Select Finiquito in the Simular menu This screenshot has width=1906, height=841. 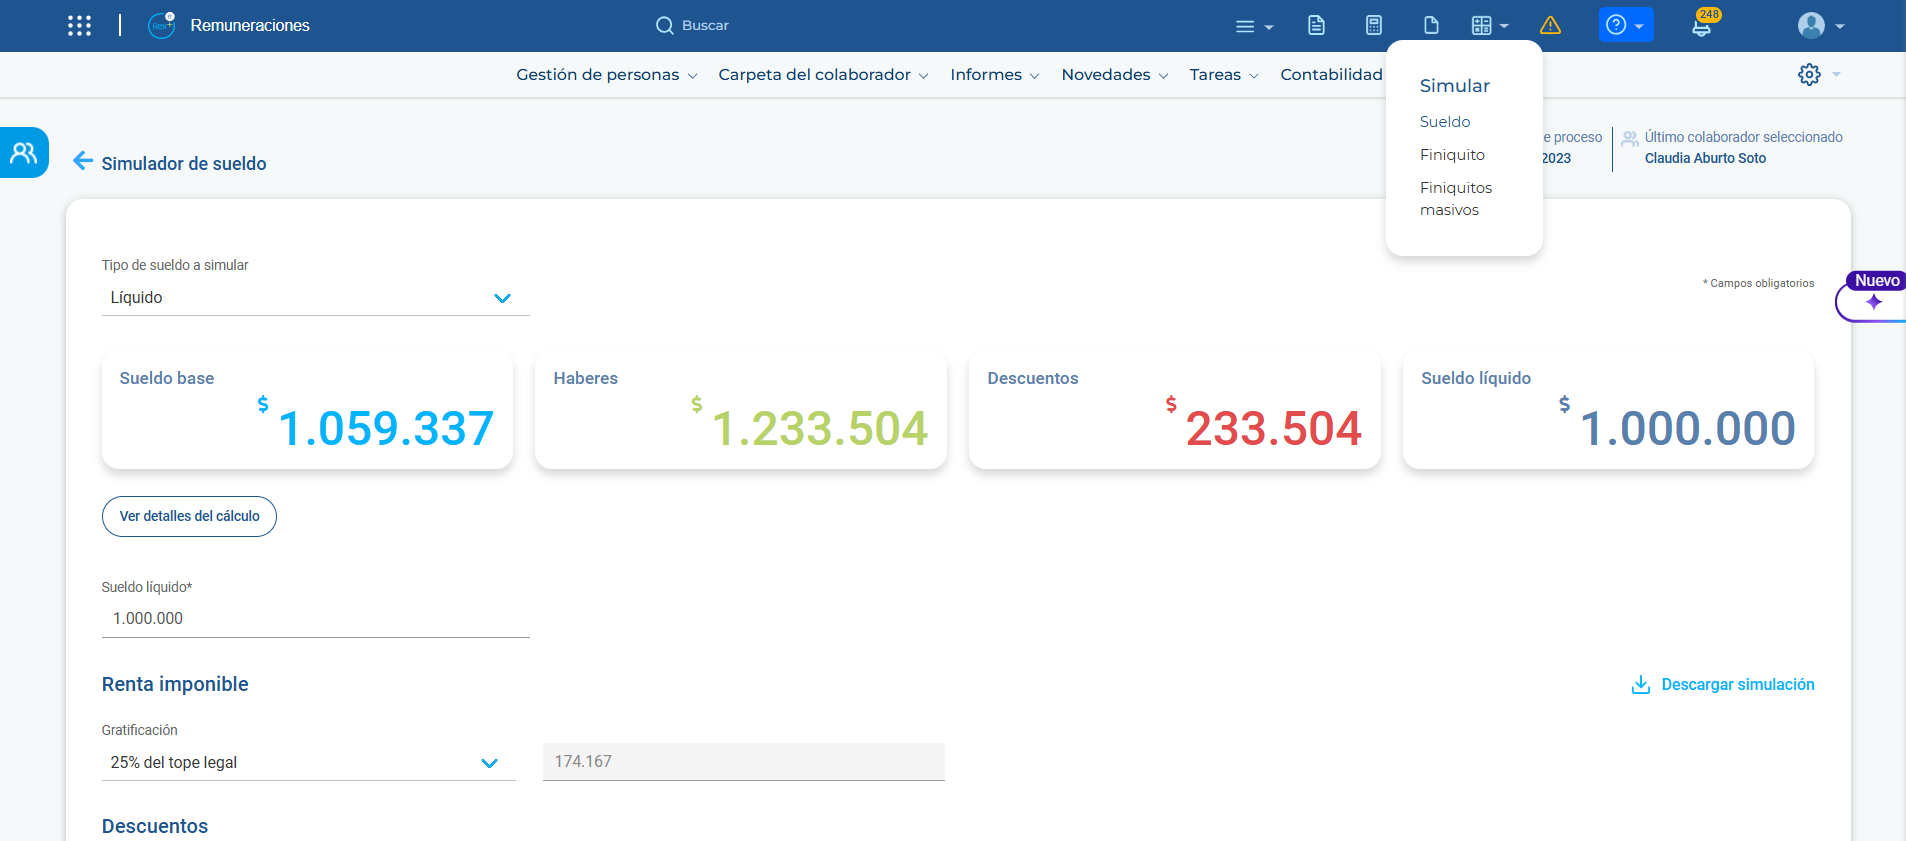[x=1452, y=155]
